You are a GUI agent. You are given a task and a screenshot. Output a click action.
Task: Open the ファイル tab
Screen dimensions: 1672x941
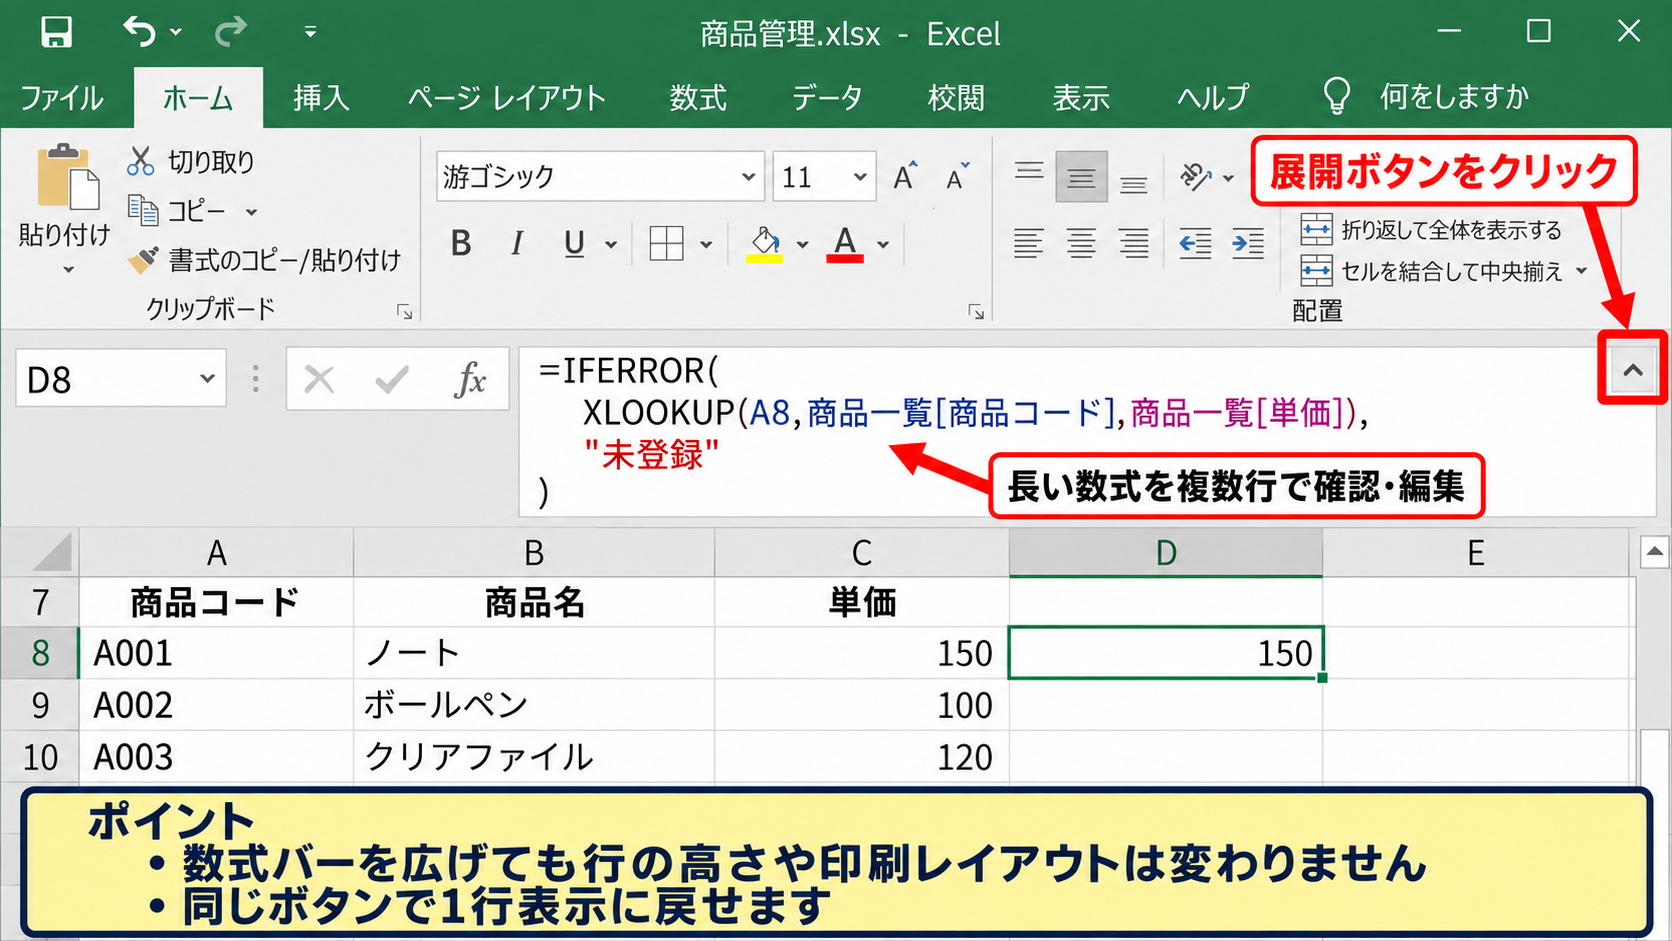coord(62,98)
